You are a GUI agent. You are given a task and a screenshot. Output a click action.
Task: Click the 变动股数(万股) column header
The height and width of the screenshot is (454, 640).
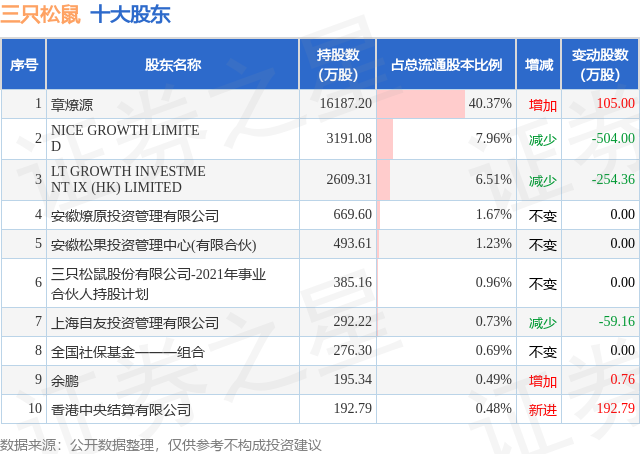(x=600, y=65)
